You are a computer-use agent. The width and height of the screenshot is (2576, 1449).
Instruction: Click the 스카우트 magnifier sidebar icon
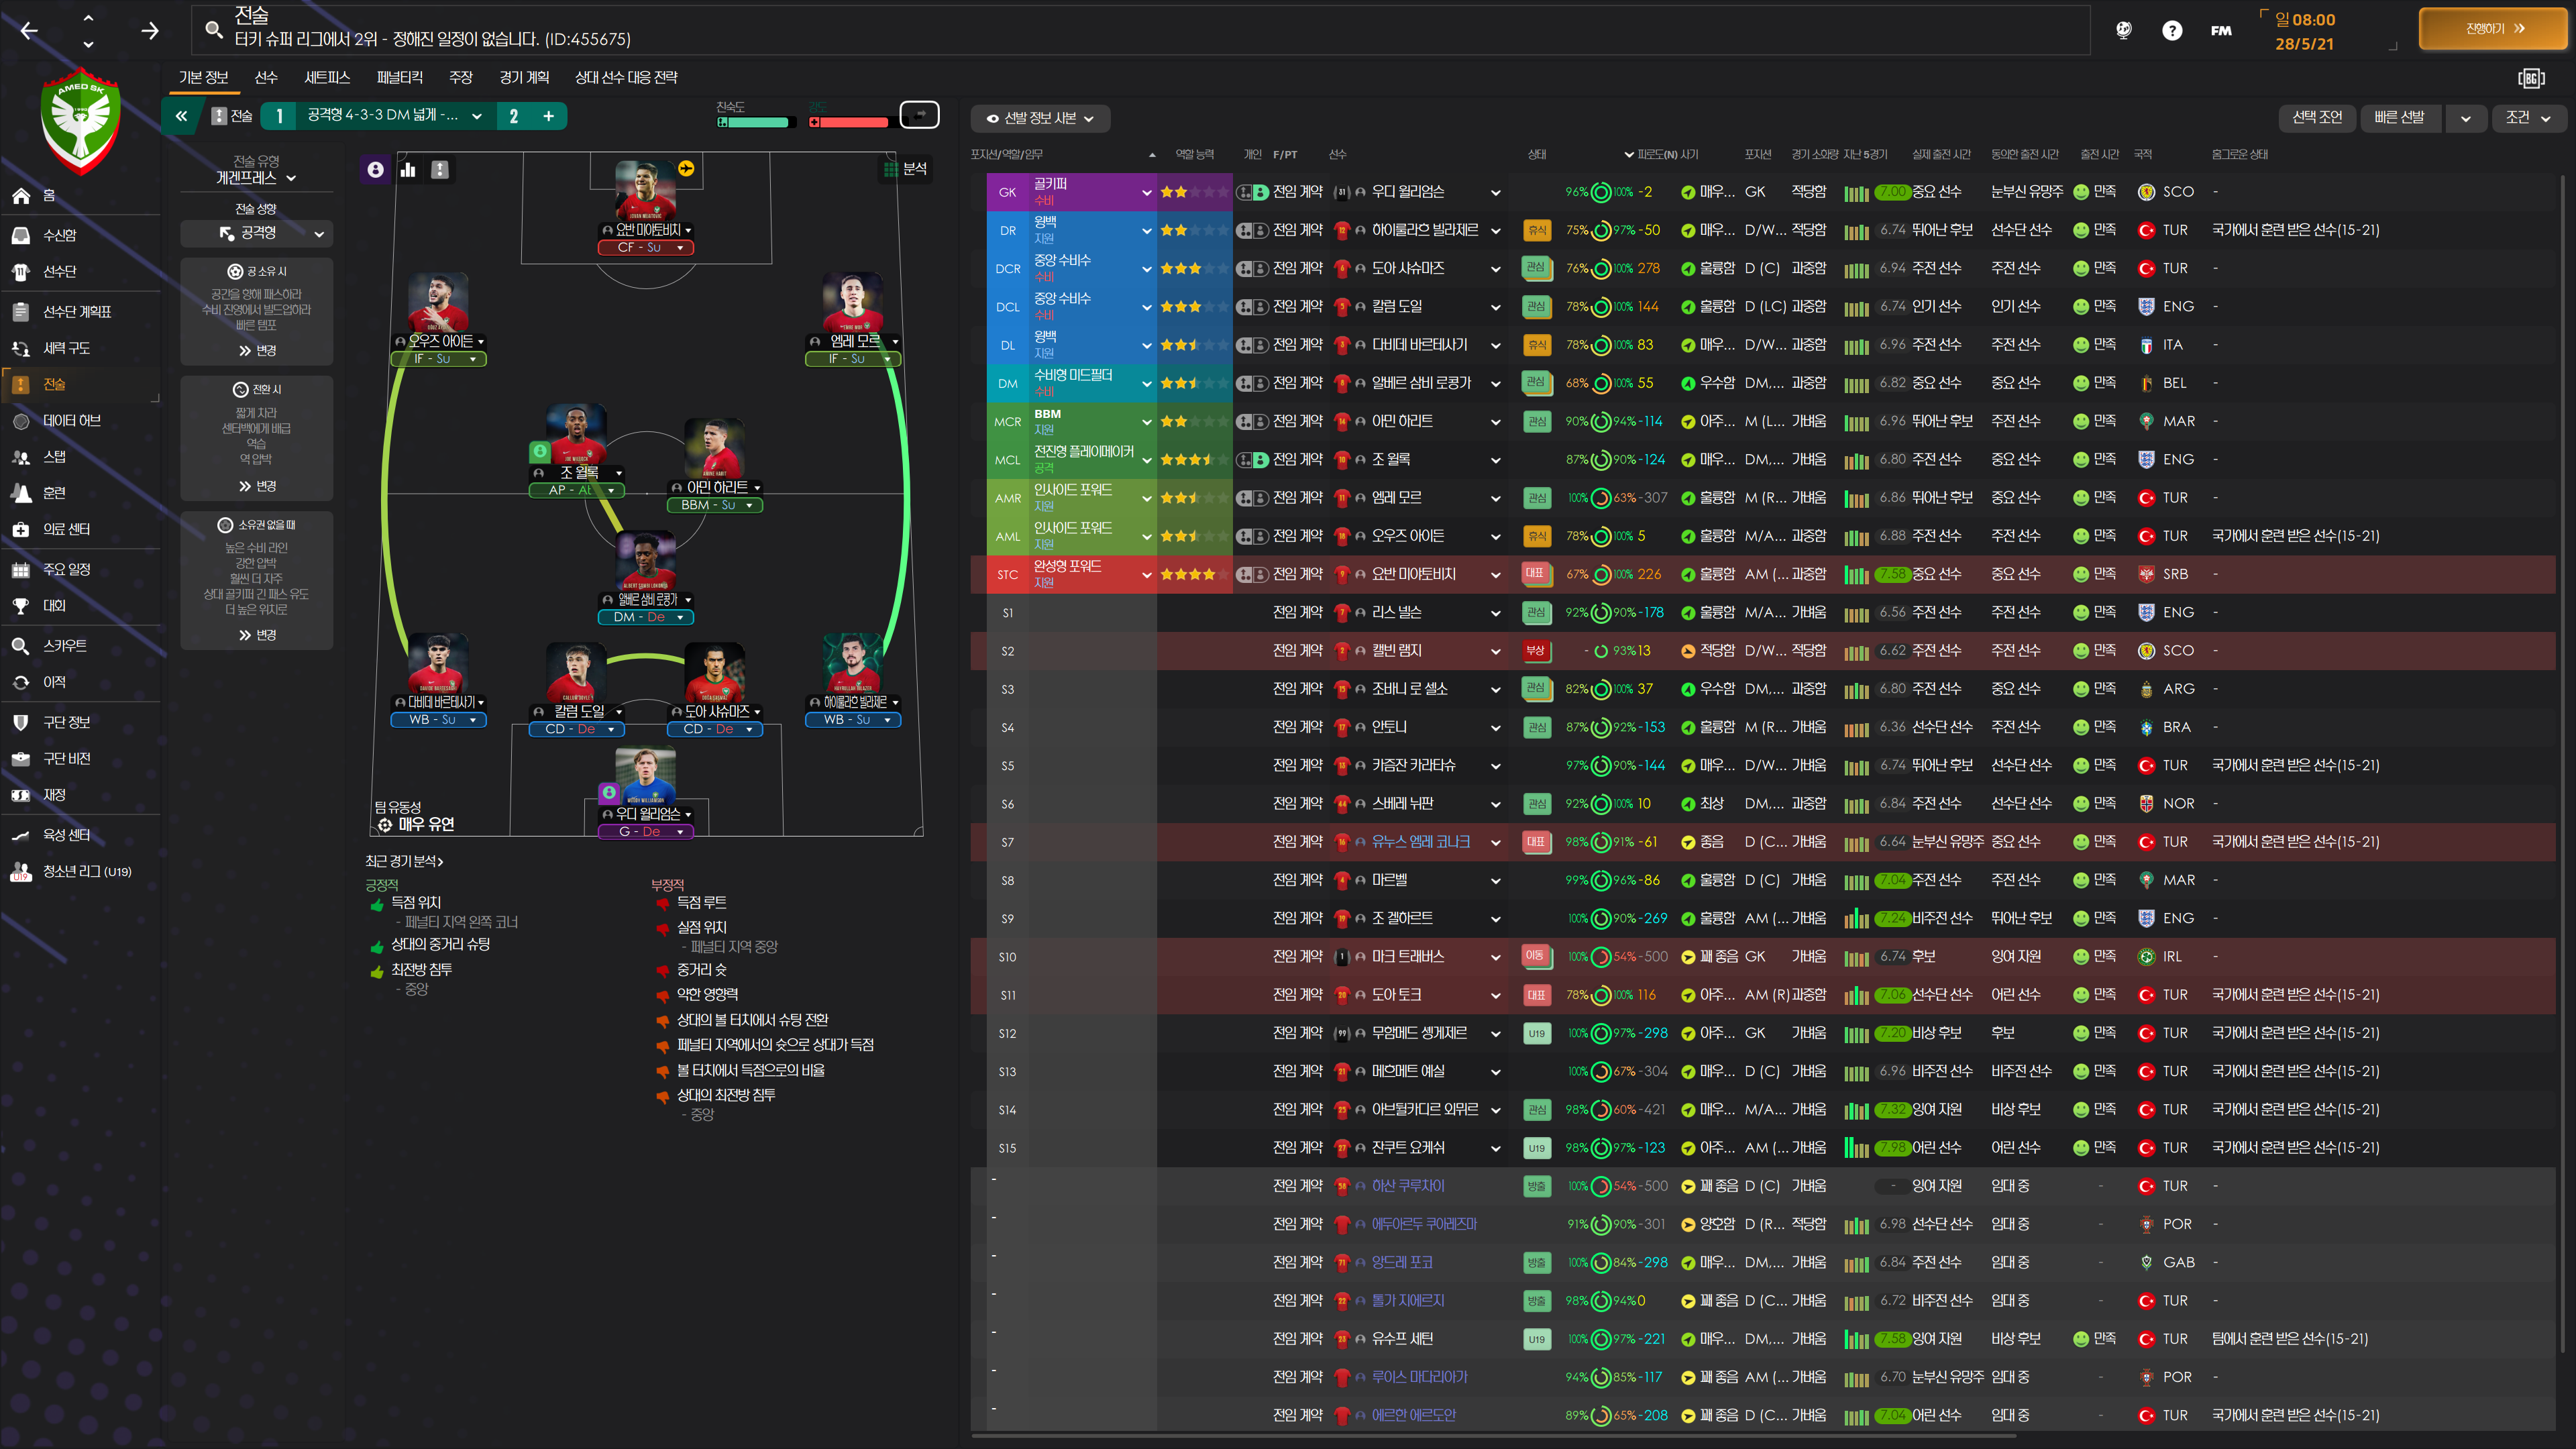21,646
